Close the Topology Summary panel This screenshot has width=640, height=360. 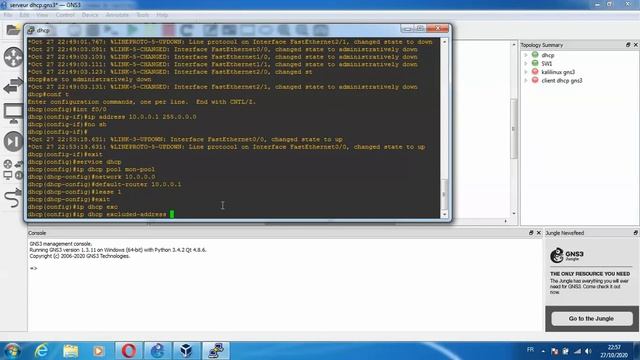(x=636, y=45)
